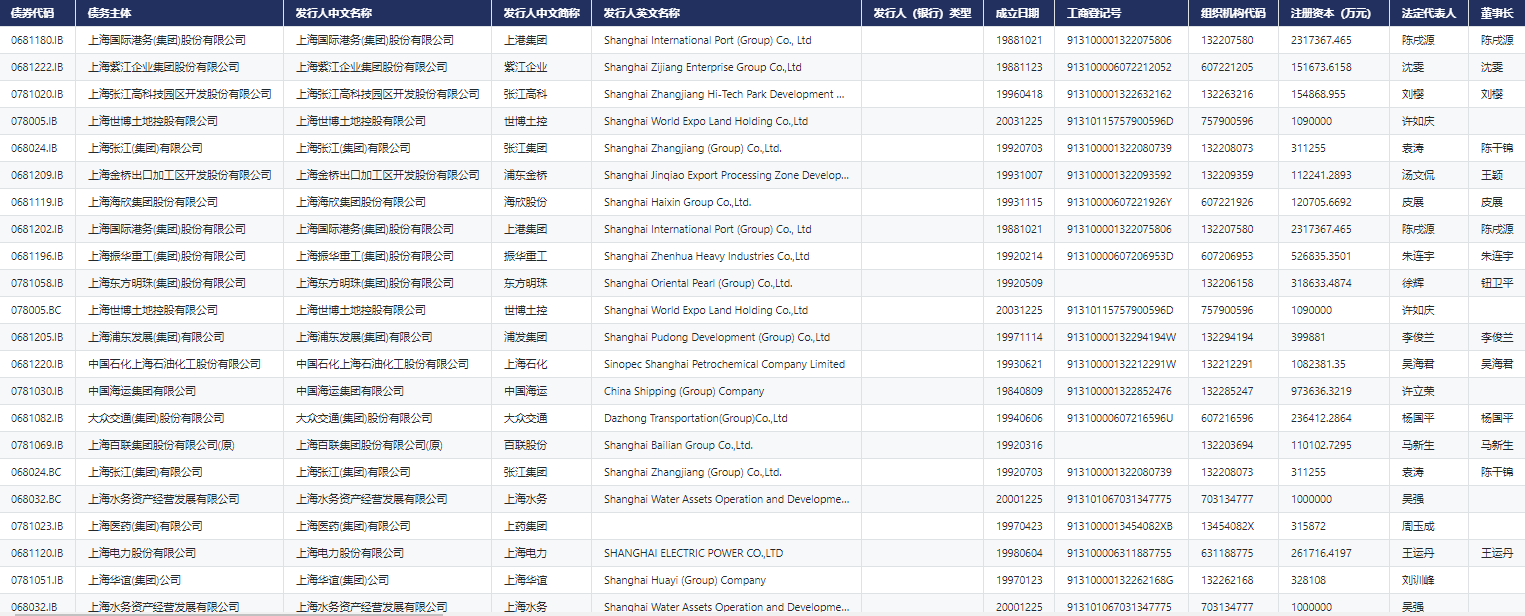Click the 债务主体 column header
The height and width of the screenshot is (616, 1525).
pos(181,13)
